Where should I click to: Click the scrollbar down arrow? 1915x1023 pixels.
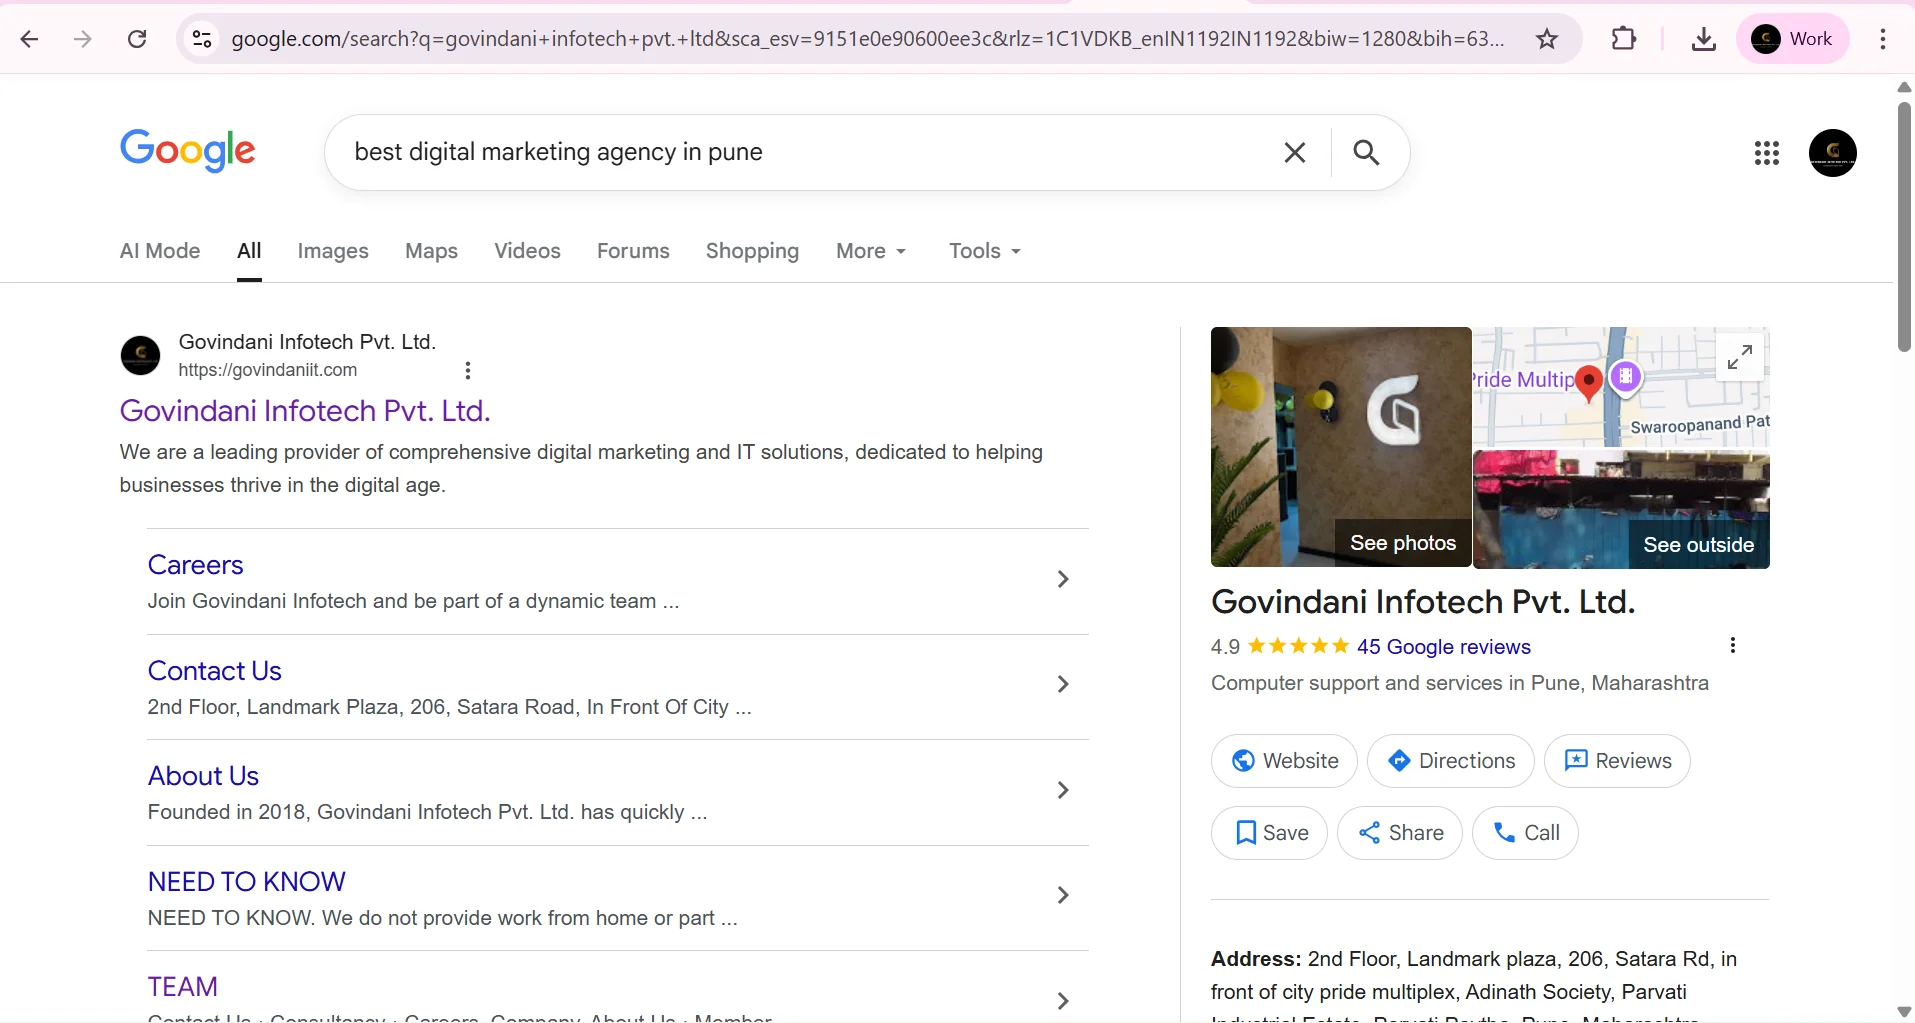click(x=1904, y=1012)
